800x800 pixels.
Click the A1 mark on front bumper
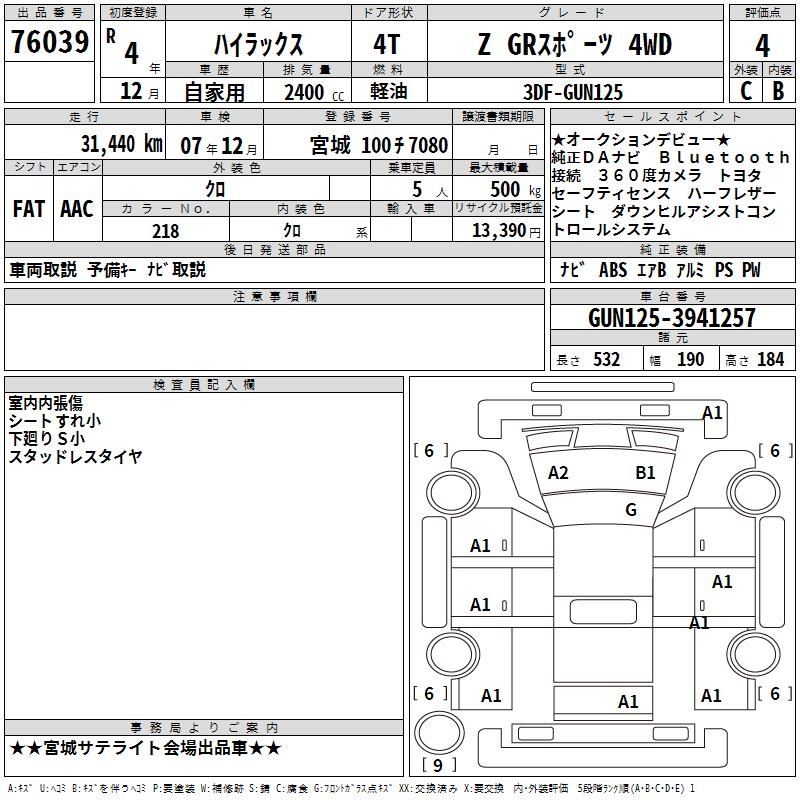[712, 413]
